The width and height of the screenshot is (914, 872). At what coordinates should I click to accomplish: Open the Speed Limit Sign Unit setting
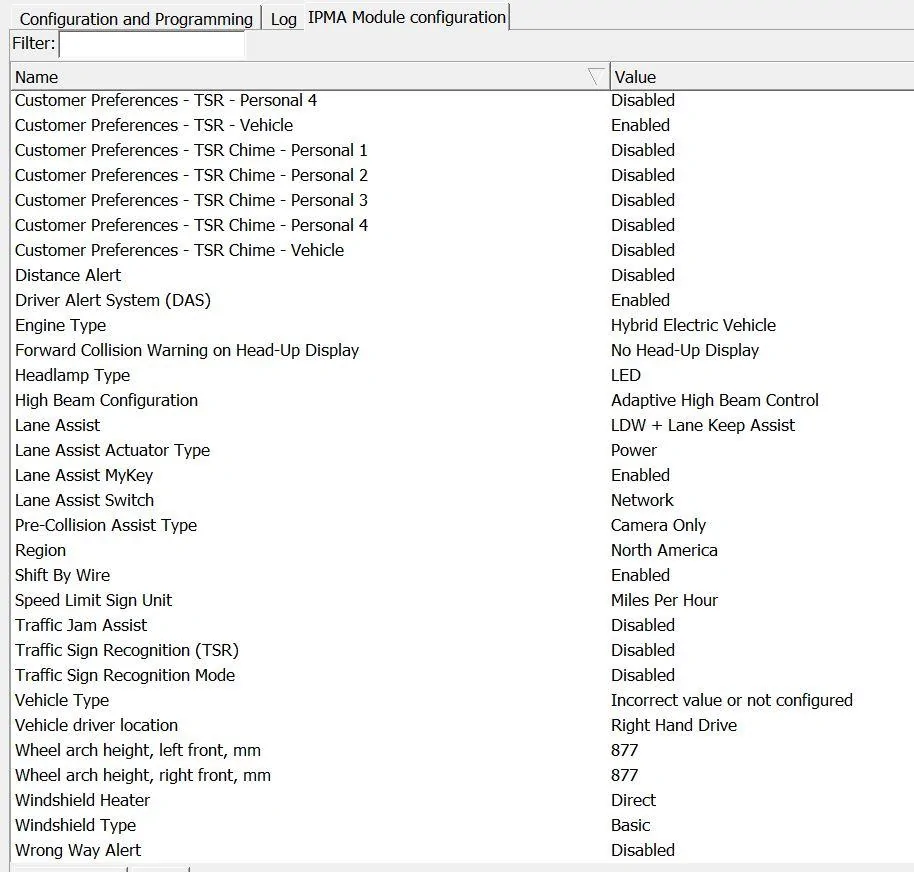tap(93, 600)
